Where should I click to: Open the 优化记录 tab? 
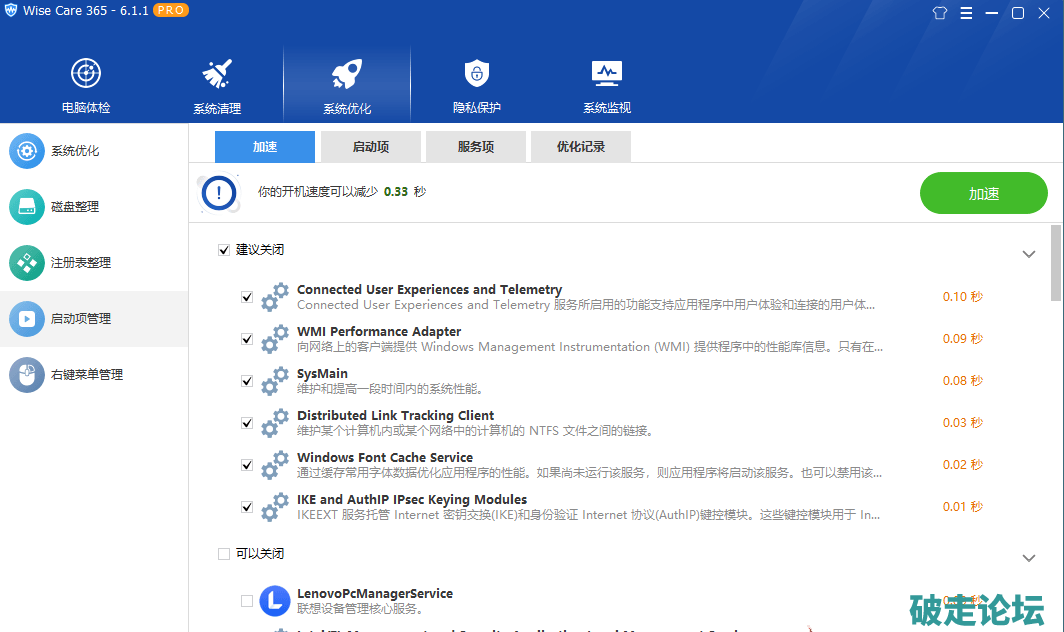point(581,147)
